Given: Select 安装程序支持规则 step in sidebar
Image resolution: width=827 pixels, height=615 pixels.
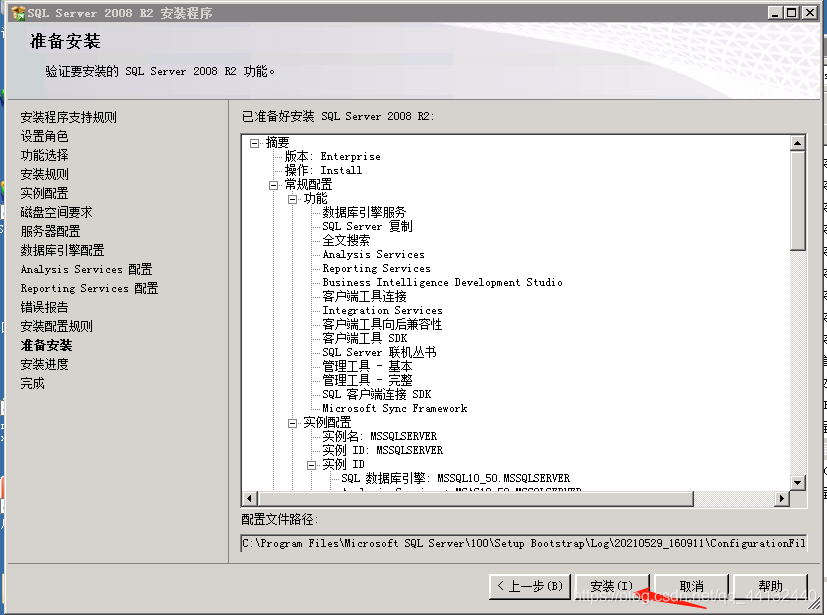Looking at the screenshot, I should pyautogui.click(x=69, y=117).
